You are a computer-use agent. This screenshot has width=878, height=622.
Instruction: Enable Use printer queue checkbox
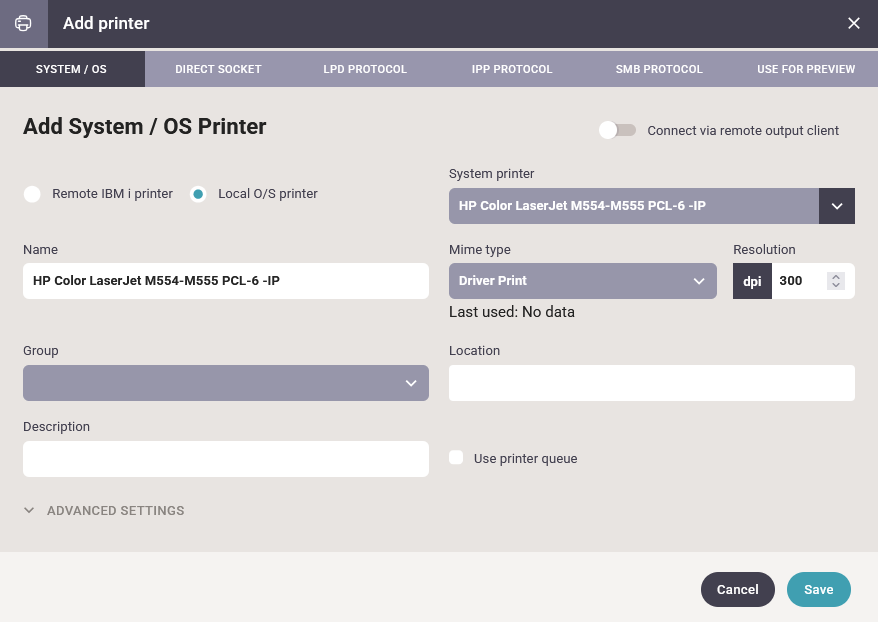456,458
